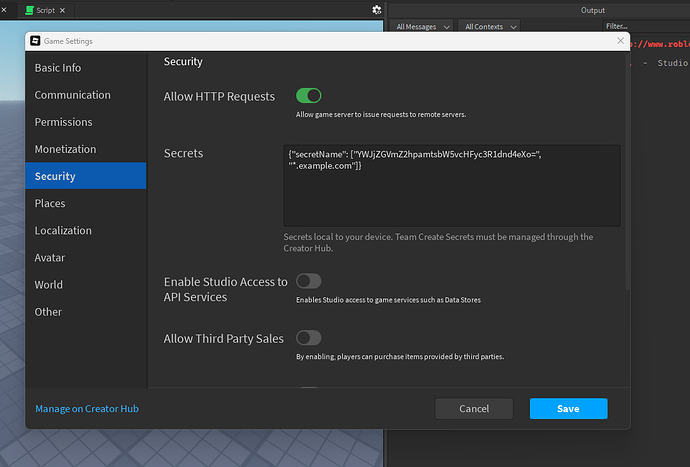The width and height of the screenshot is (690, 467).
Task: Close the Game Settings dialog
Action: (617, 41)
